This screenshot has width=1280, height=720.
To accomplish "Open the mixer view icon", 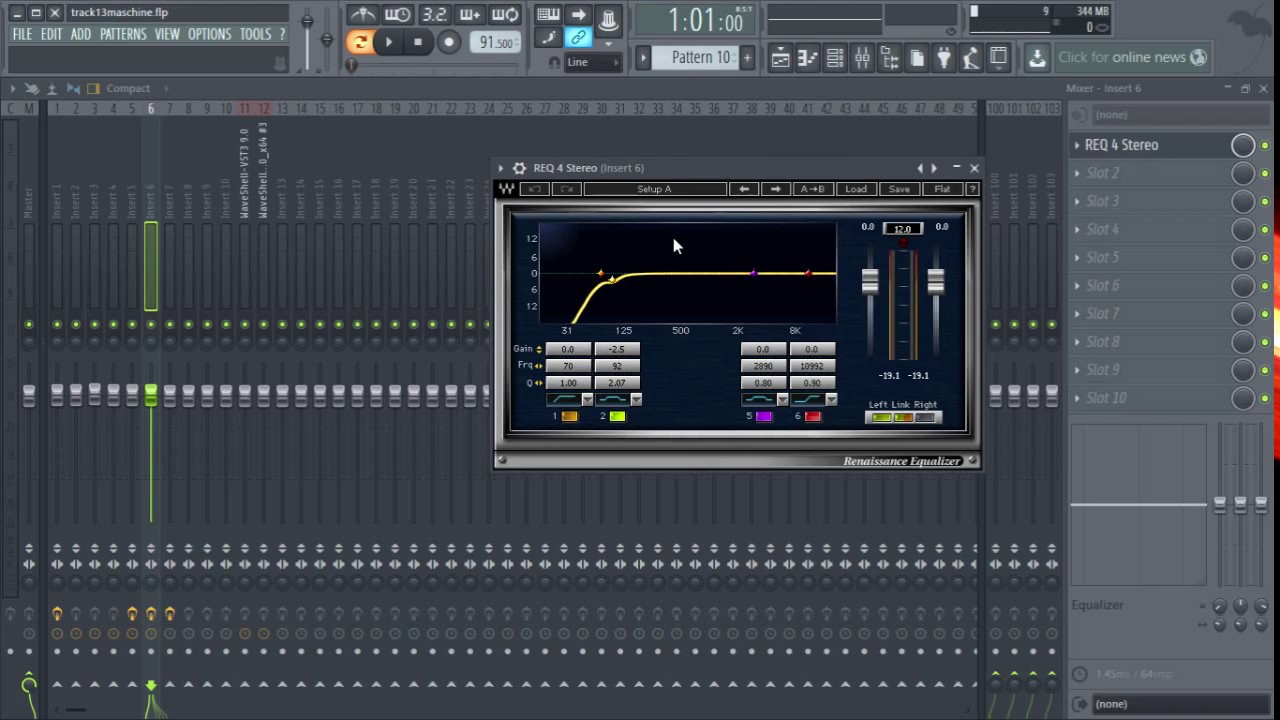I will 862,58.
